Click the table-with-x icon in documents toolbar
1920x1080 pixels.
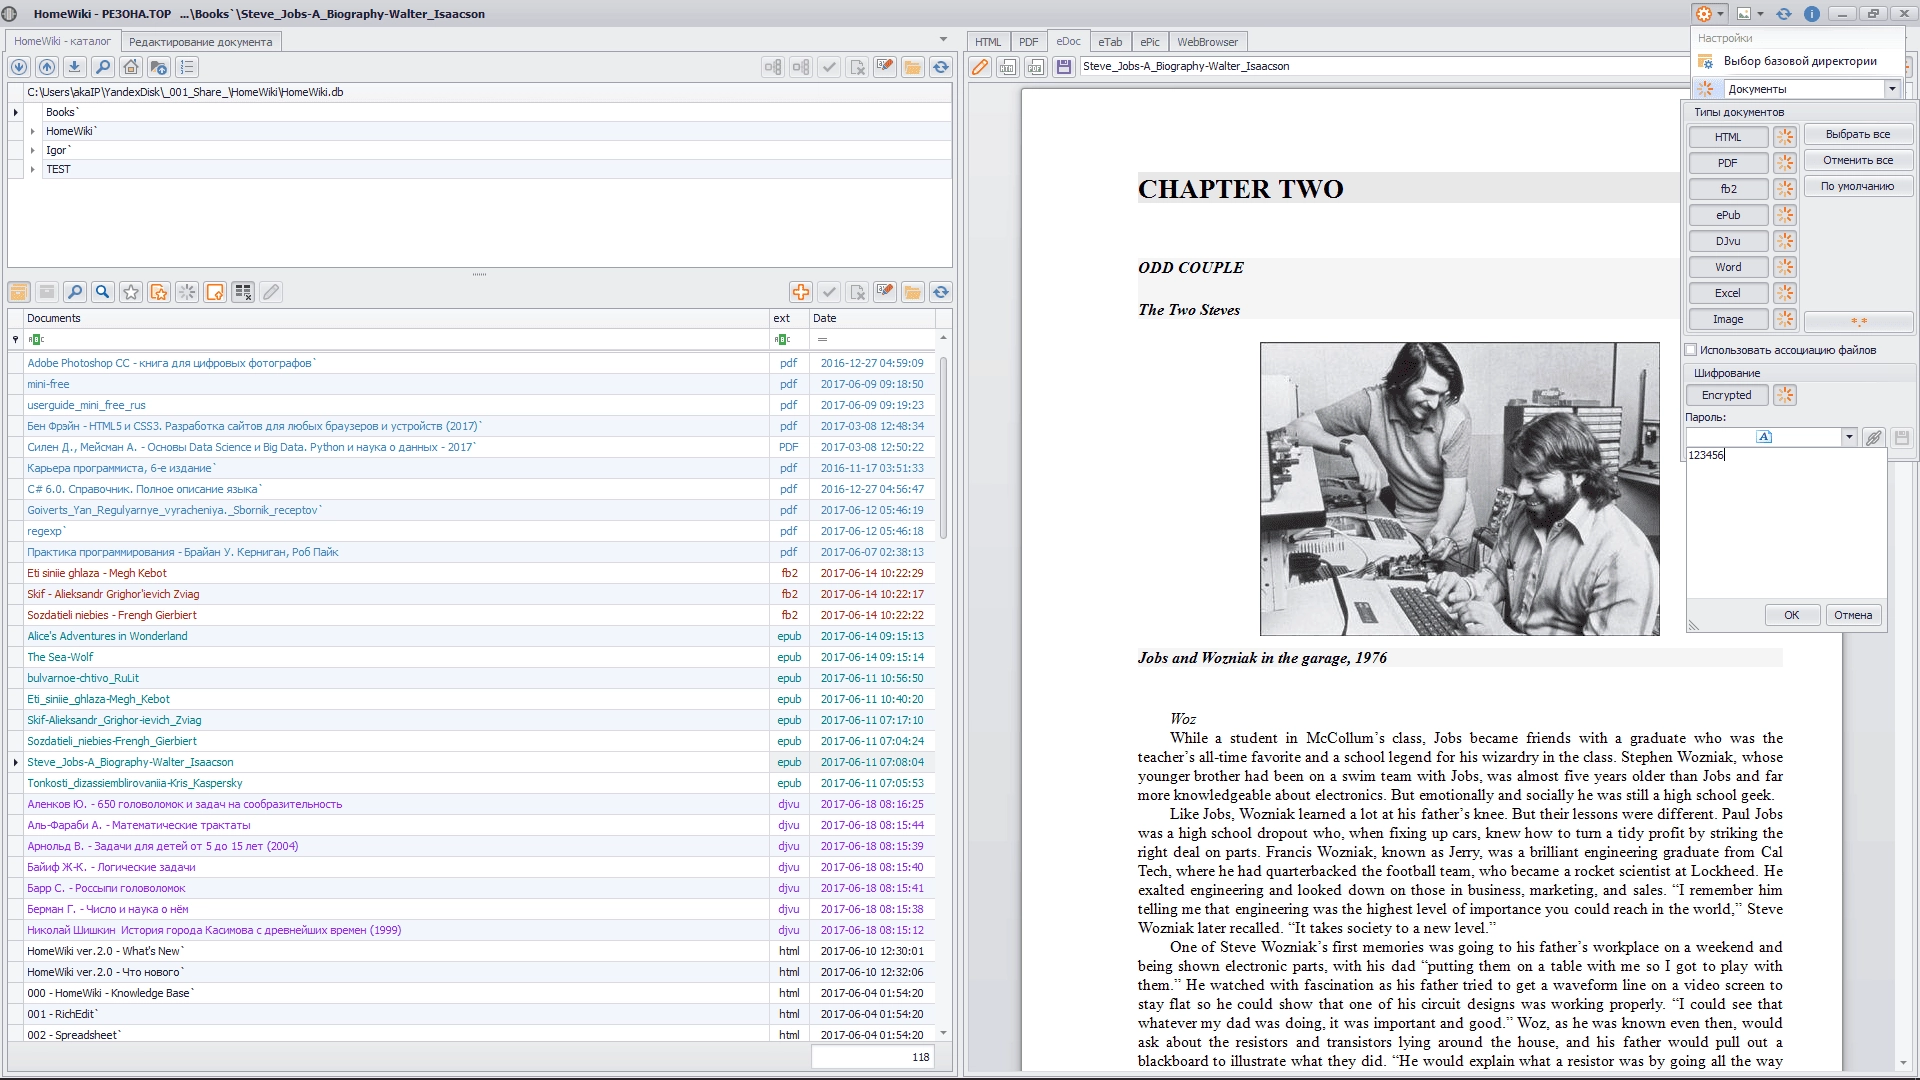[x=243, y=292]
